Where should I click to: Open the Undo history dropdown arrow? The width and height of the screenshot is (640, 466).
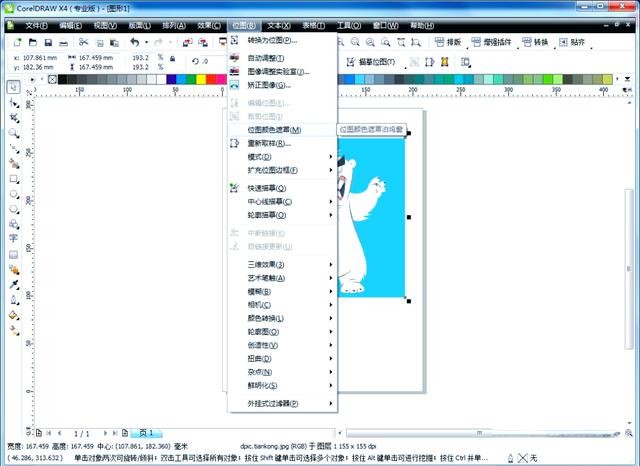pos(146,42)
